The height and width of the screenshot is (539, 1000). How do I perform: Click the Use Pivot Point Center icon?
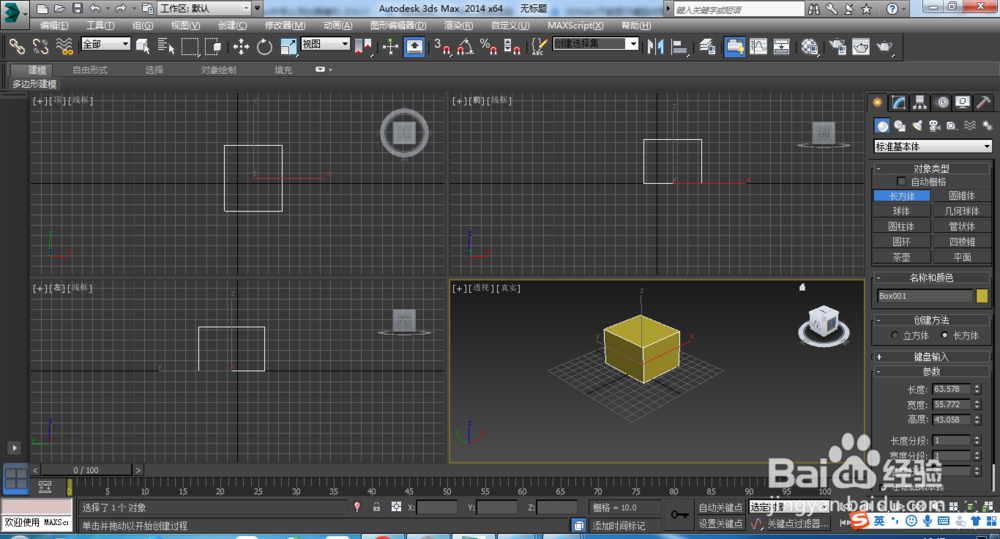(x=364, y=47)
